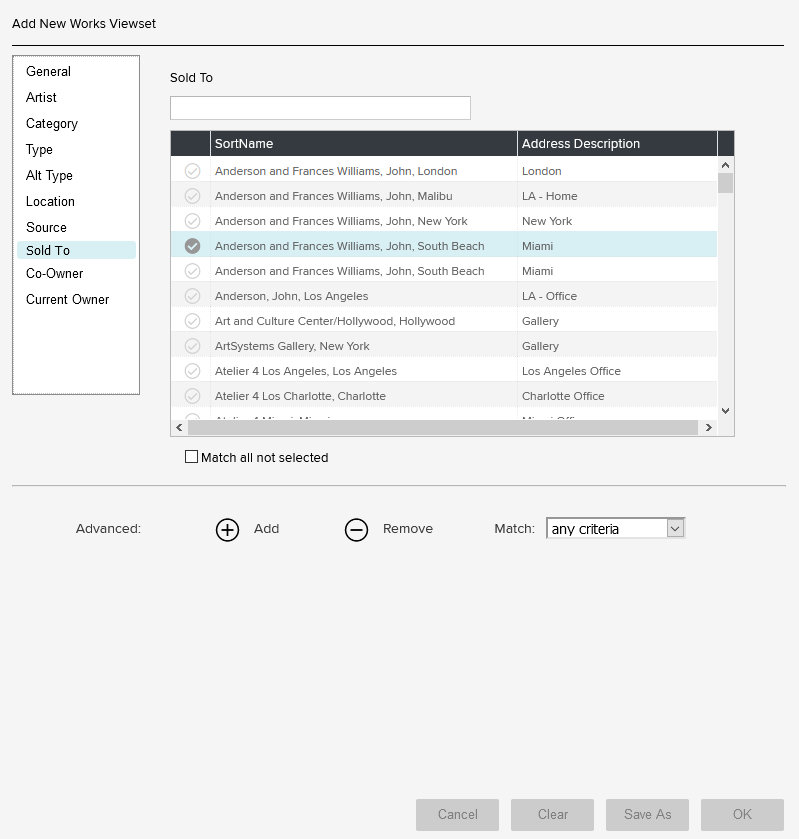Open the Artist section in sidebar

(x=41, y=97)
